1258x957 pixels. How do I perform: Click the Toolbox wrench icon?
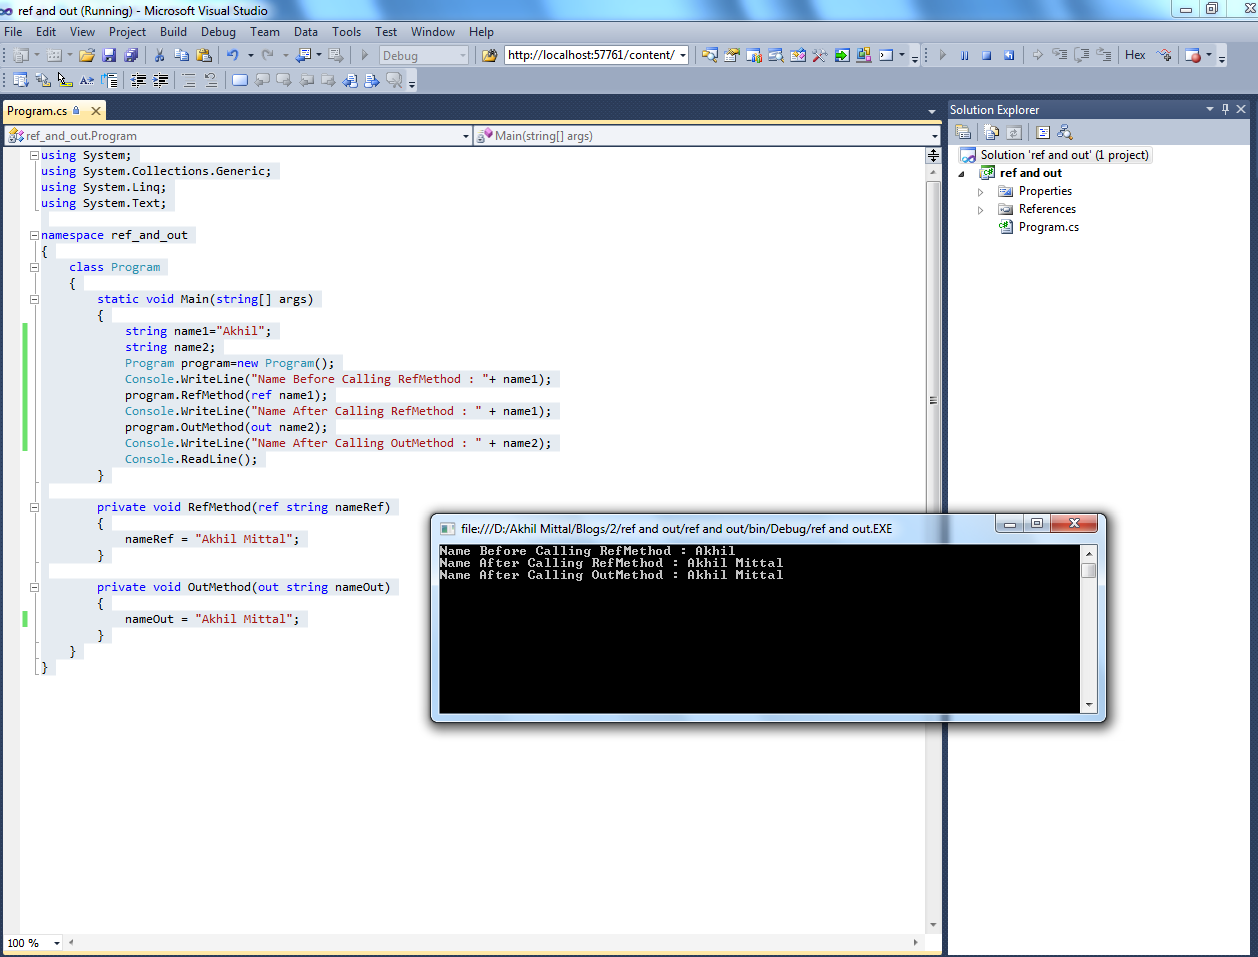point(819,56)
